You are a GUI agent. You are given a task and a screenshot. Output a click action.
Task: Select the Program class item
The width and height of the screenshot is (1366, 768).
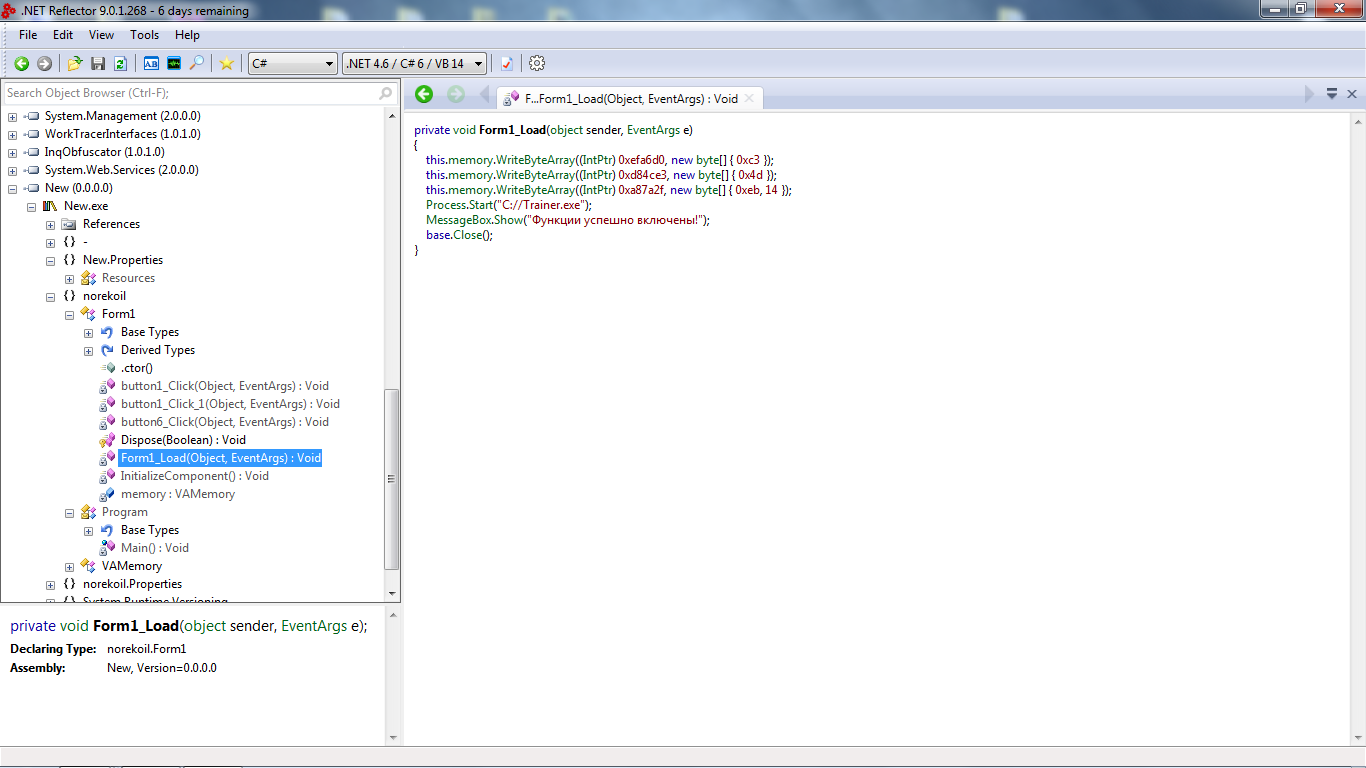(124, 512)
